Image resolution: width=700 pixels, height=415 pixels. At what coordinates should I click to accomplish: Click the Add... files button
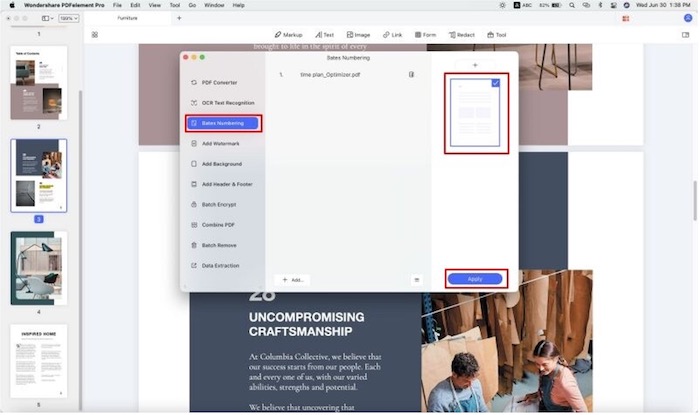[294, 280]
